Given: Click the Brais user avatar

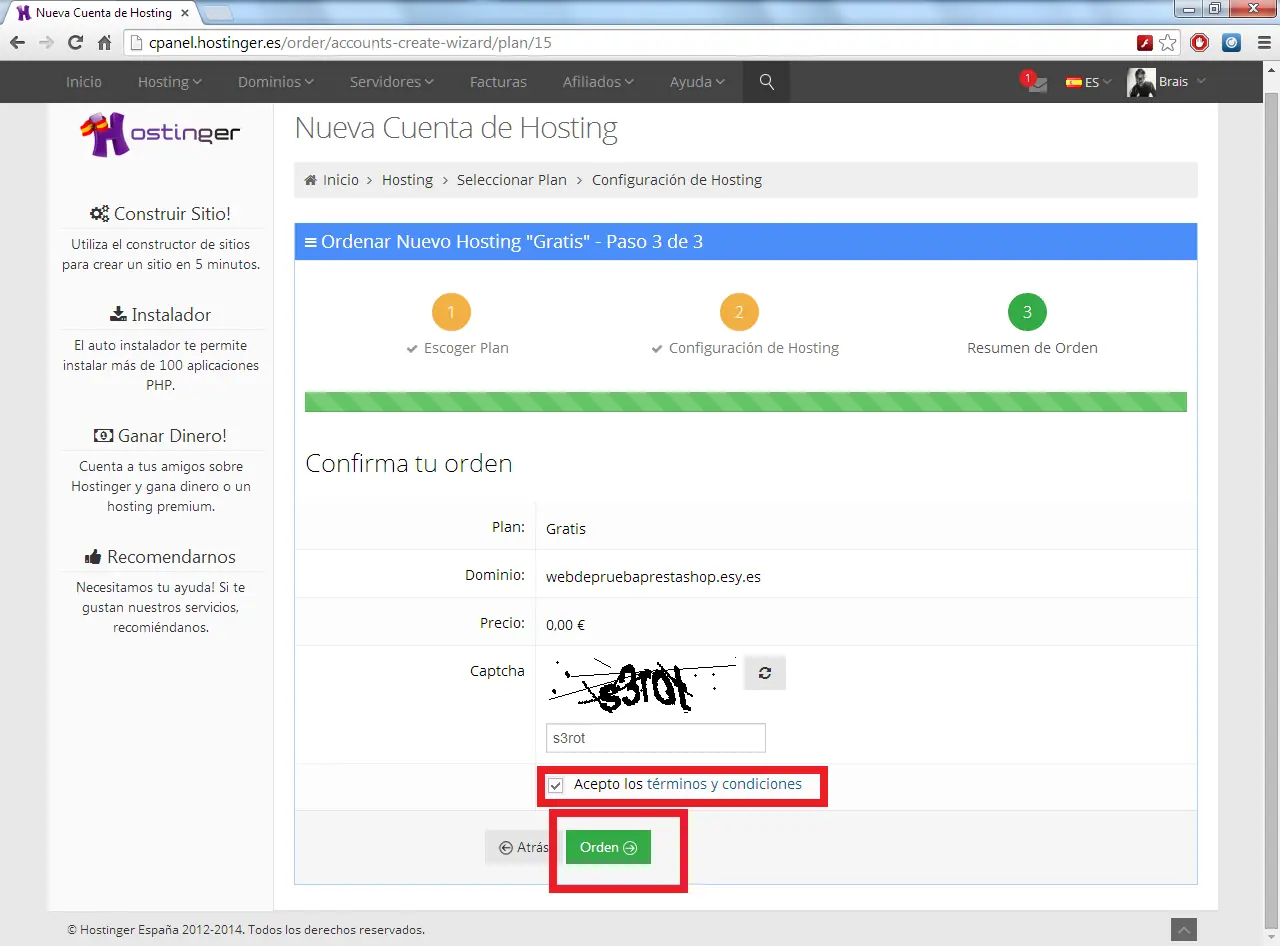Looking at the screenshot, I should tap(1141, 82).
